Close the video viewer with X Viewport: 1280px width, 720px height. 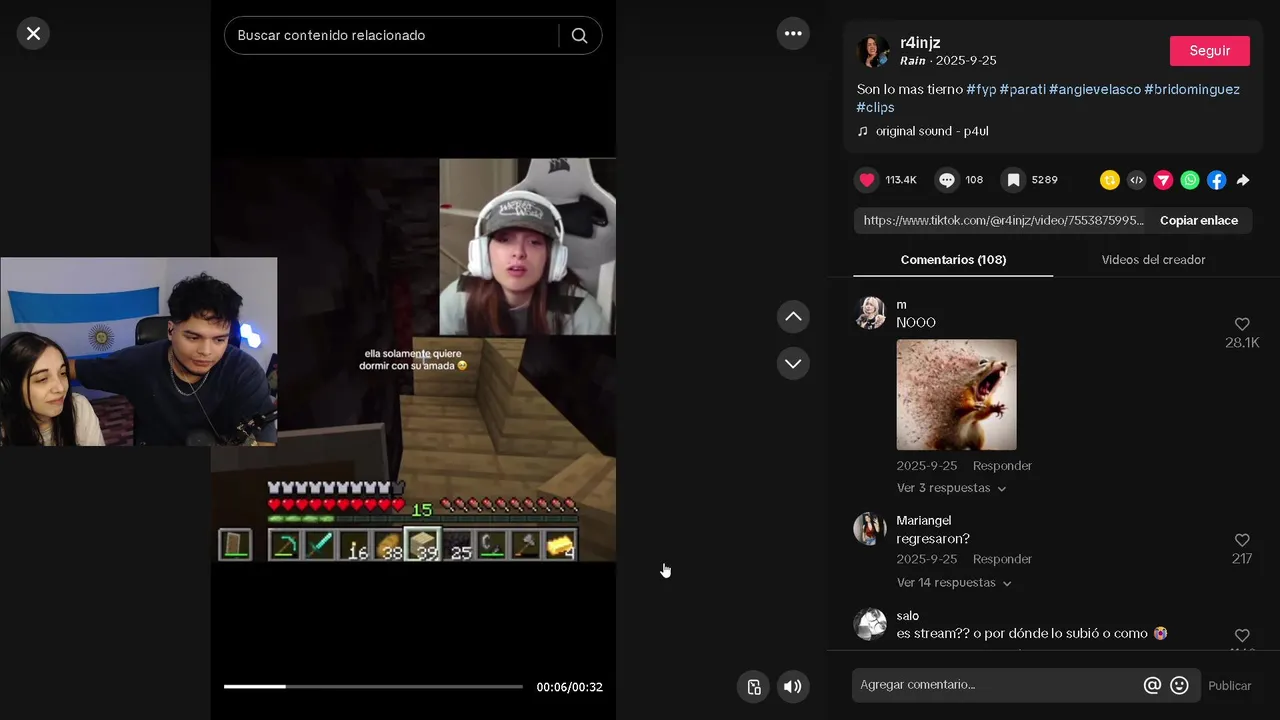(33, 33)
